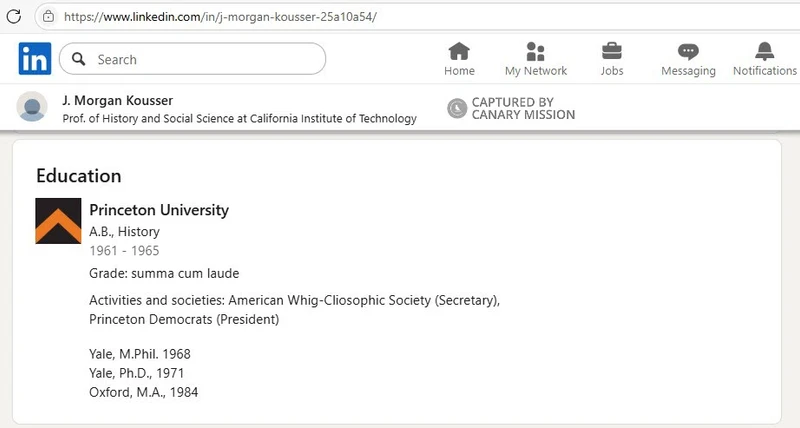Viewport: 800px width, 428px height.
Task: Open the Notifications bell icon
Action: (x=764, y=51)
